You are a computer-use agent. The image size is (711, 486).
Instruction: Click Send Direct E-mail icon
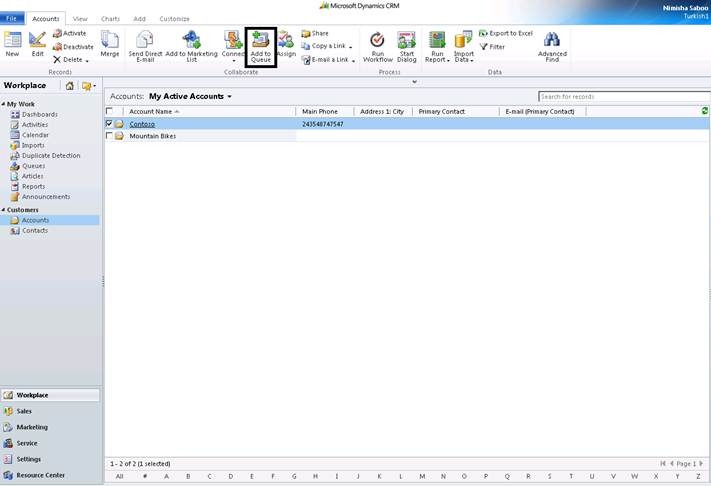[x=144, y=40]
